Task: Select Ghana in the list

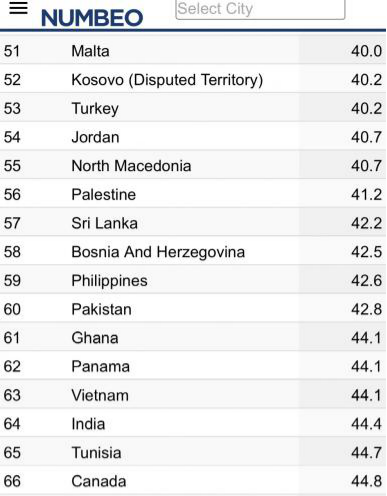Action: pos(95,338)
